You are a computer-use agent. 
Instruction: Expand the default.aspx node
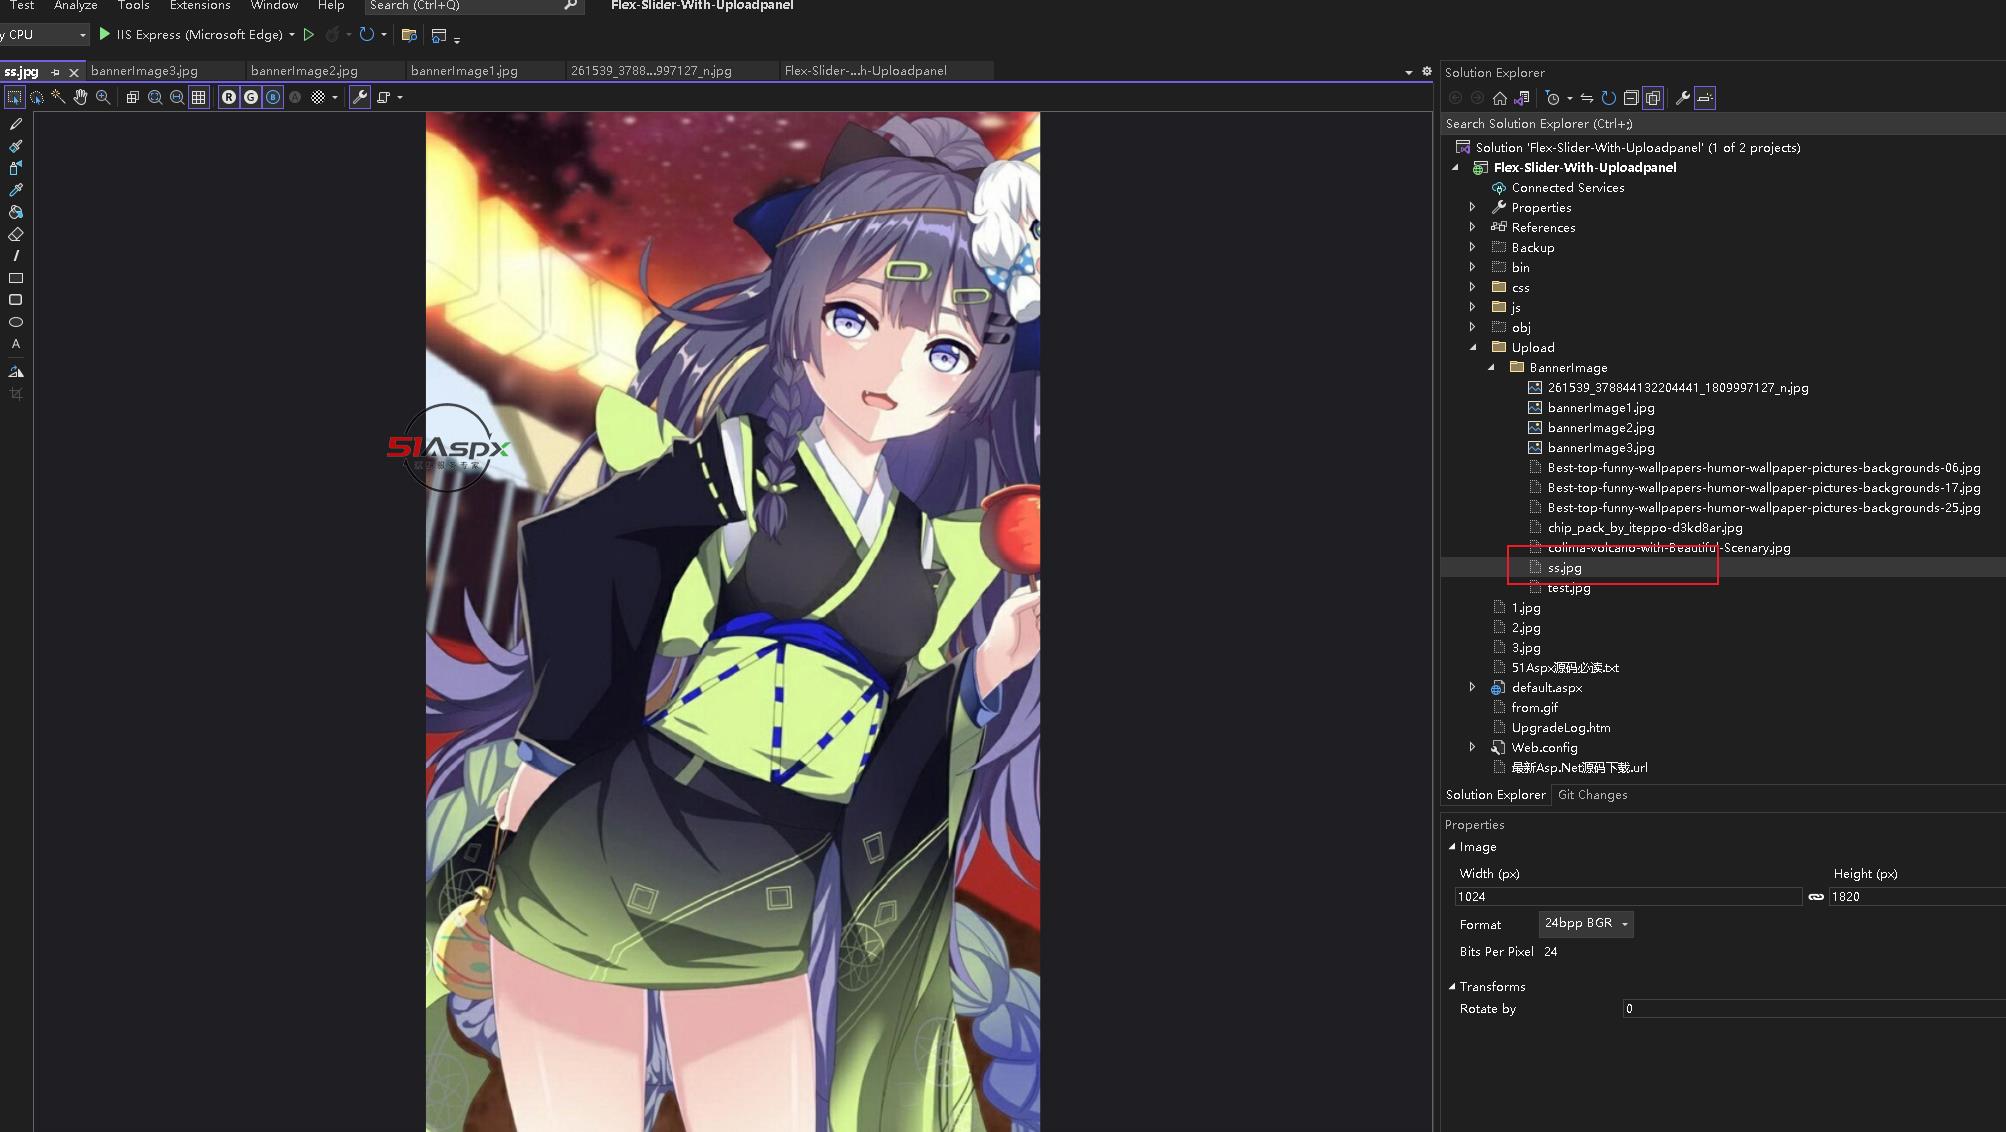click(x=1472, y=687)
